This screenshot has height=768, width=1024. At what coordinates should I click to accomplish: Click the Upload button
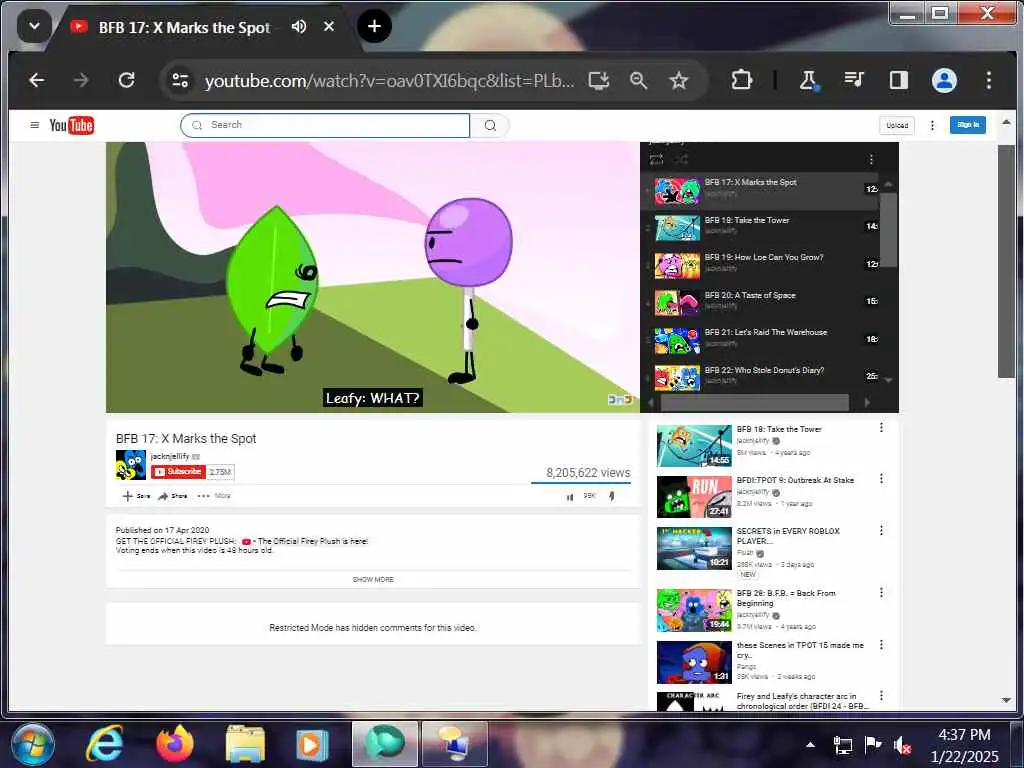pos(897,125)
